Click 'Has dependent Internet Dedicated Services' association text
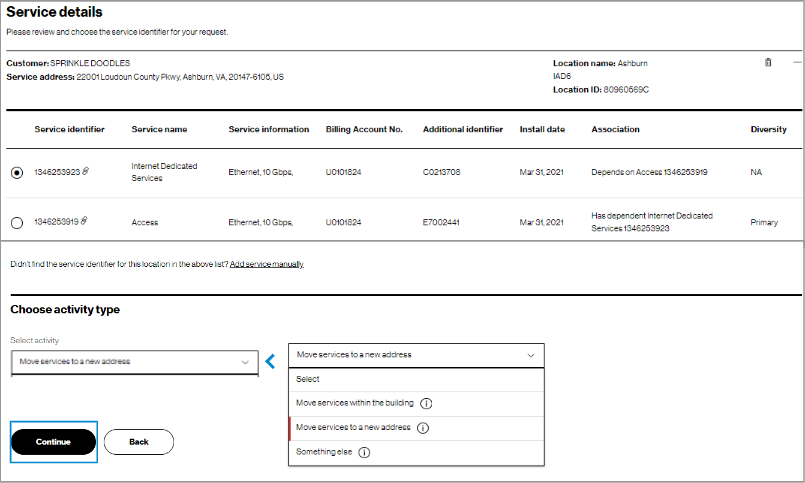805x483 pixels. tap(652, 222)
